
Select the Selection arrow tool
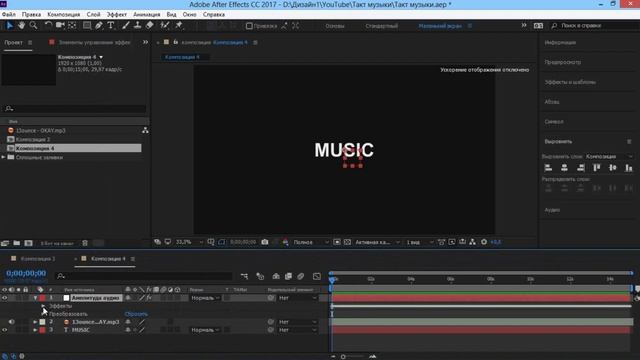point(10,25)
